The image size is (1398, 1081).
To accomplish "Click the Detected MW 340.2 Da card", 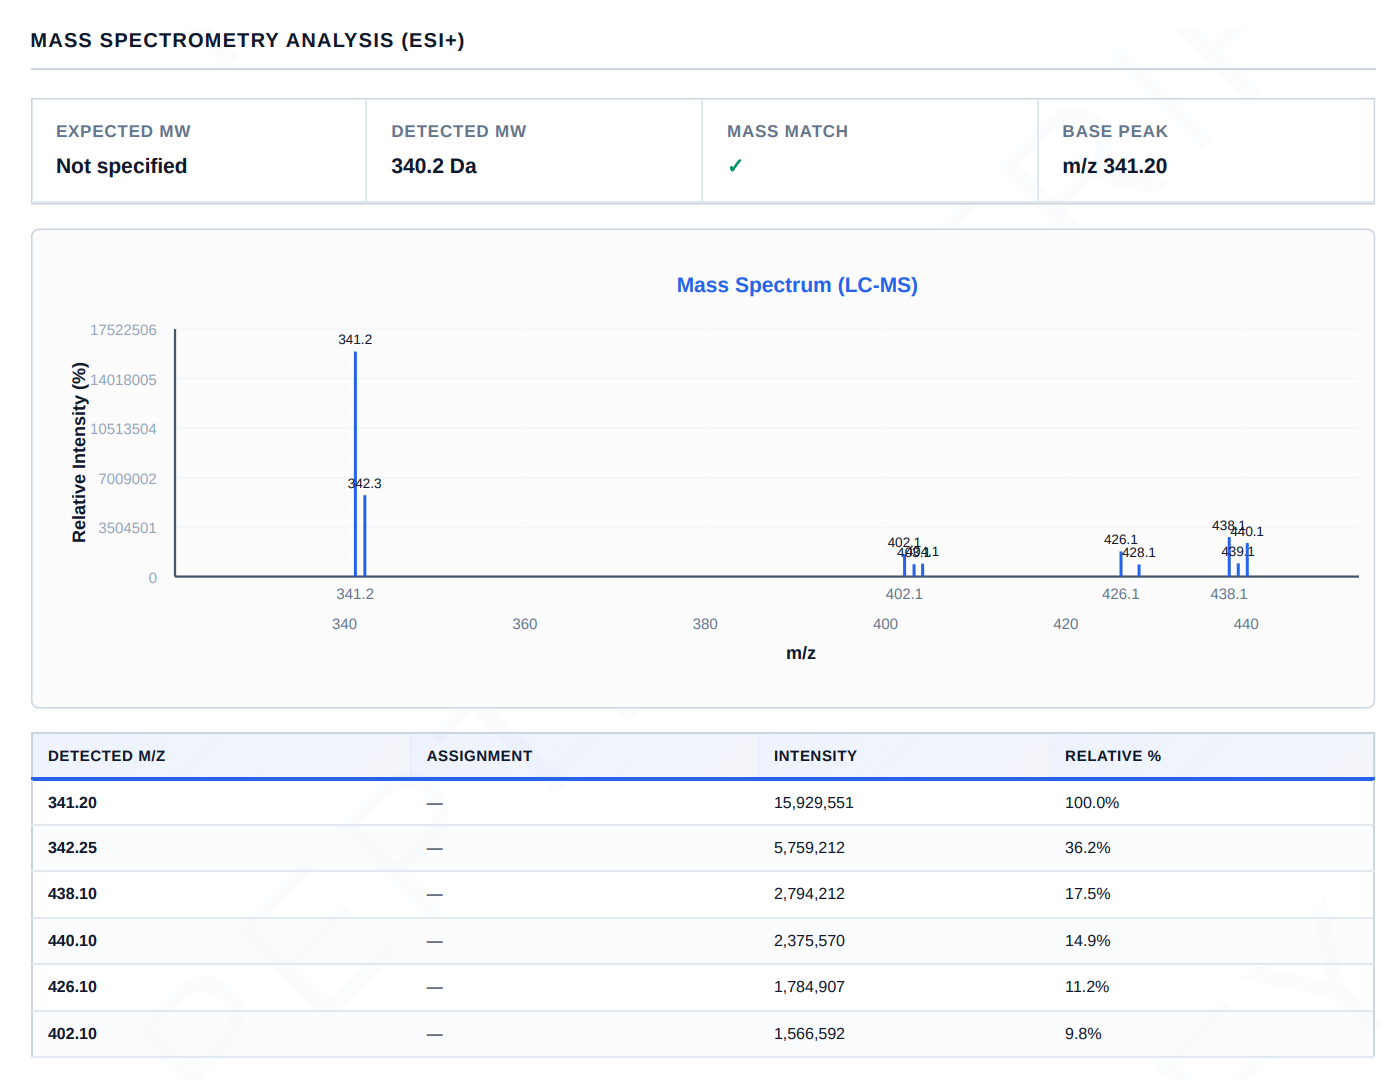I will 534,151.
